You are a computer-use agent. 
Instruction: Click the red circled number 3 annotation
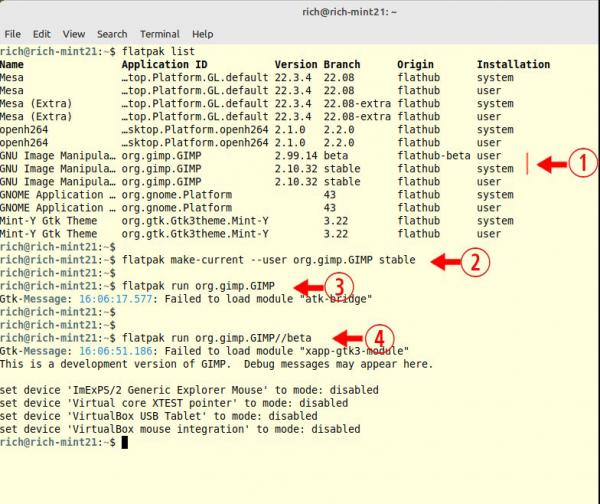[339, 286]
